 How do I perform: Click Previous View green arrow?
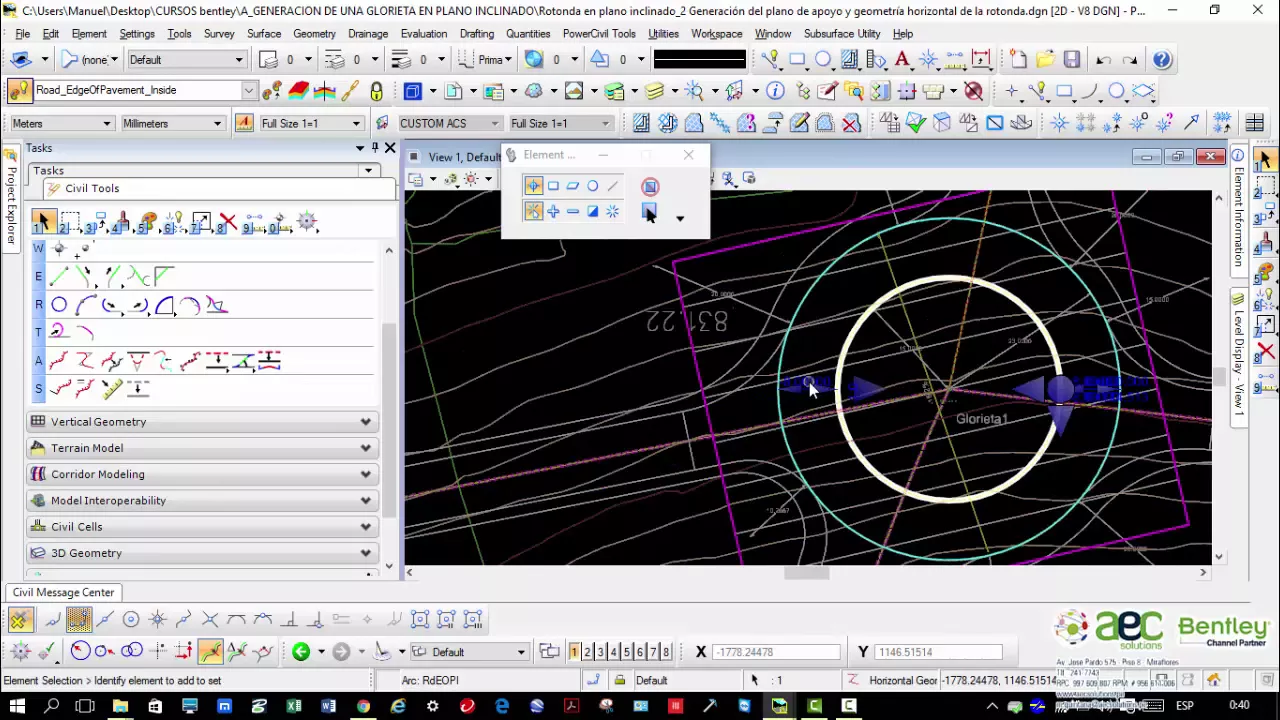[300, 652]
